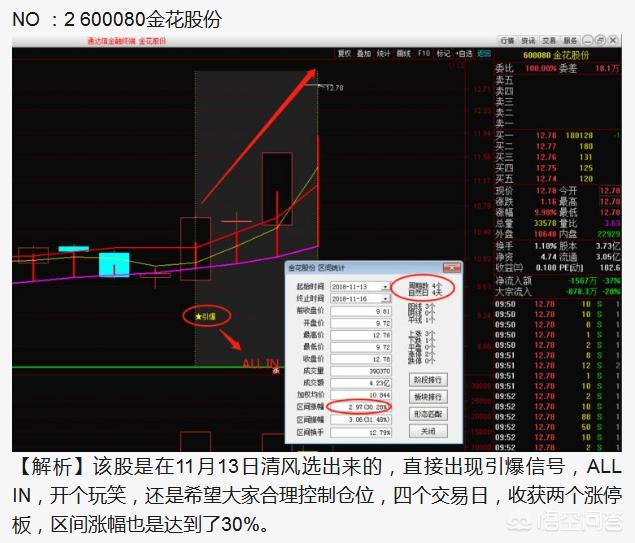Click the 涨幅 9.98% value
Image resolution: width=635 pixels, height=543 pixels.
(546, 212)
